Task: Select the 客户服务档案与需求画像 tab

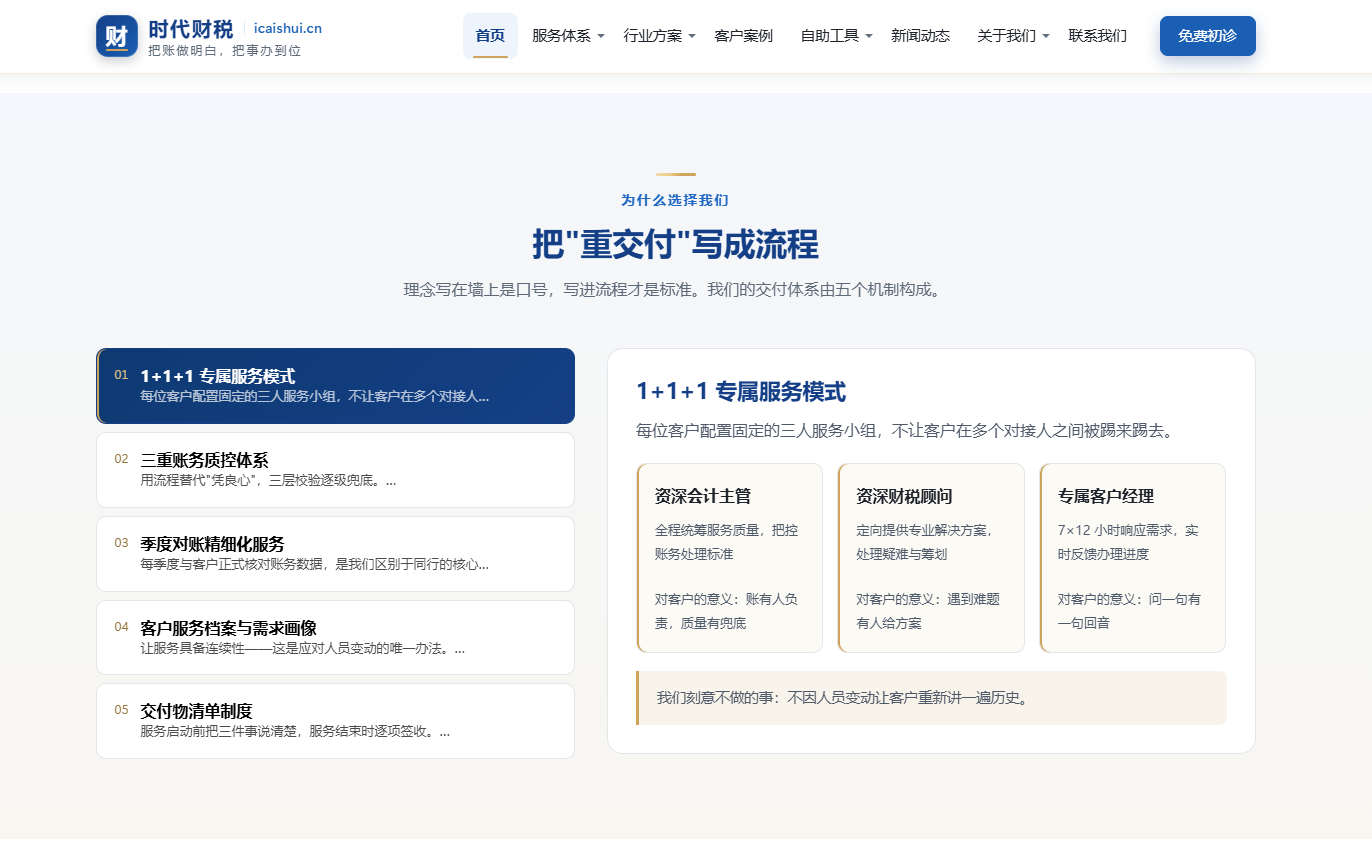Action: [x=336, y=638]
